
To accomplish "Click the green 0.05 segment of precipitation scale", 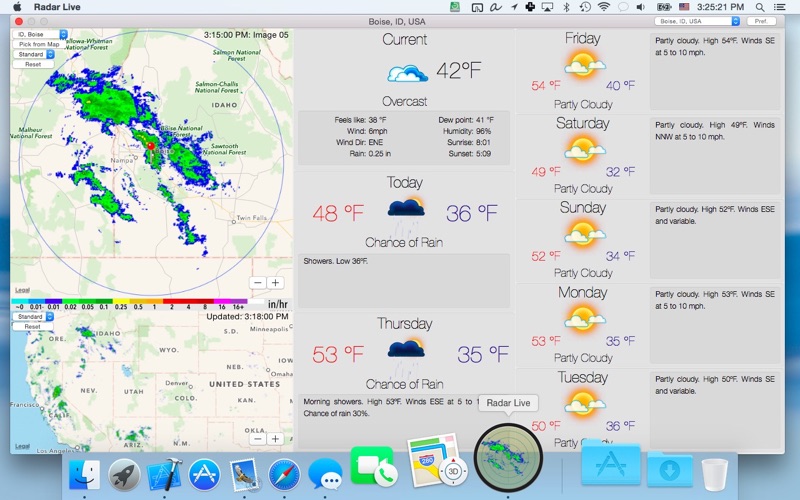I will tap(89, 304).
